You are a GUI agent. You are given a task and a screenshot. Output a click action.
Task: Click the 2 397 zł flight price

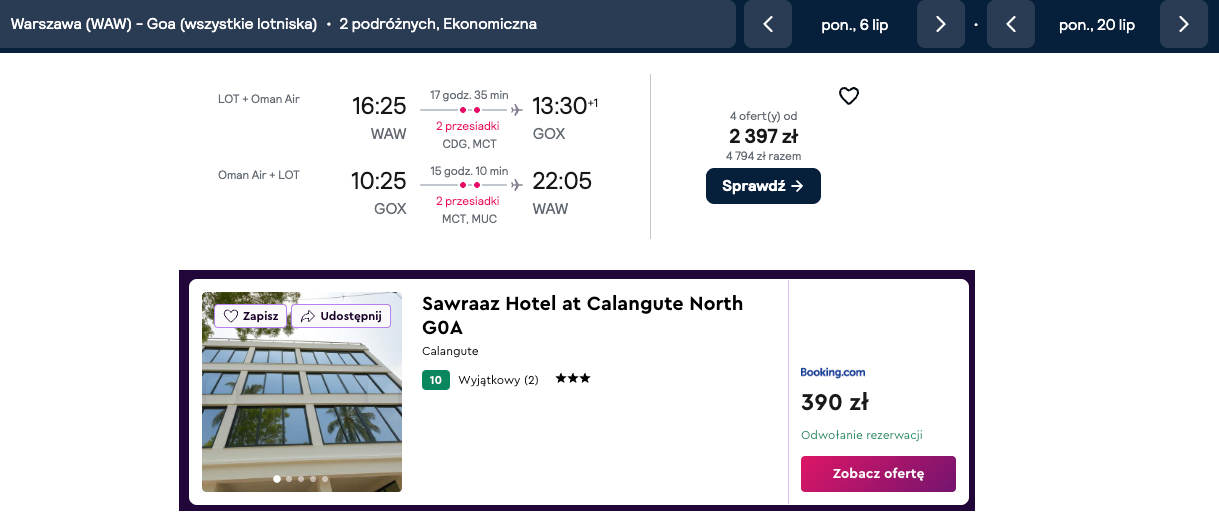(763, 137)
